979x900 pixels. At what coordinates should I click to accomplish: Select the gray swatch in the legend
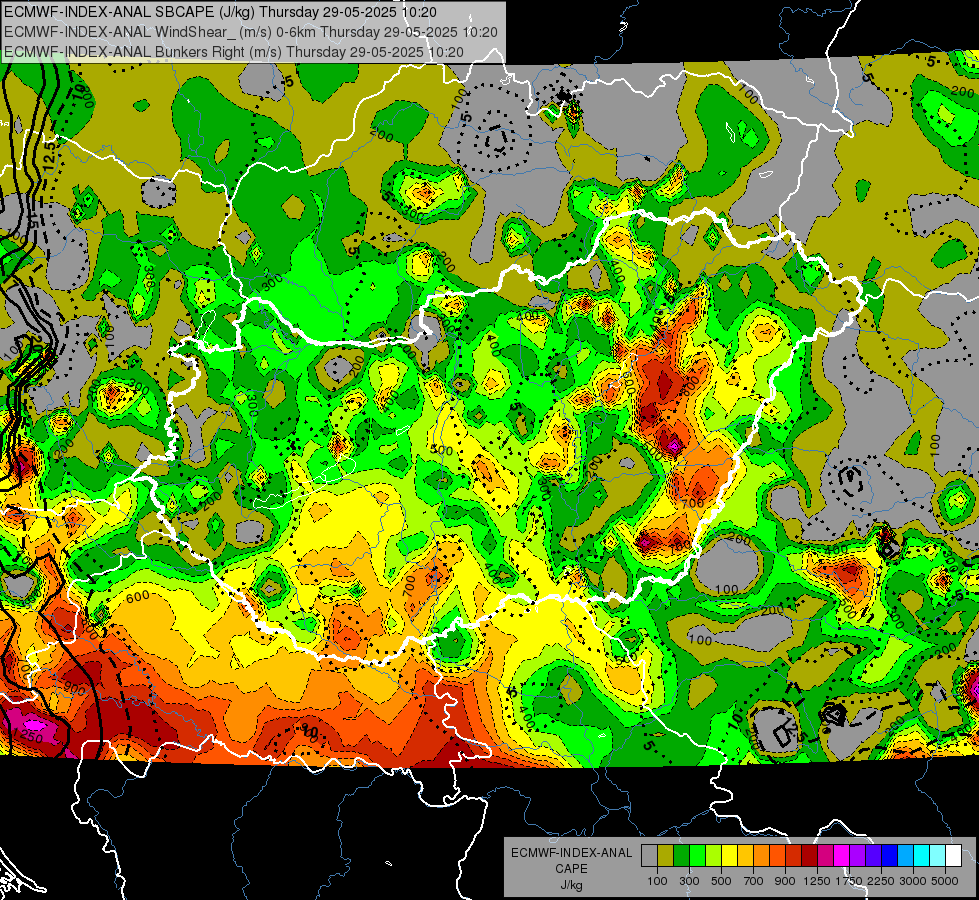tap(649, 855)
